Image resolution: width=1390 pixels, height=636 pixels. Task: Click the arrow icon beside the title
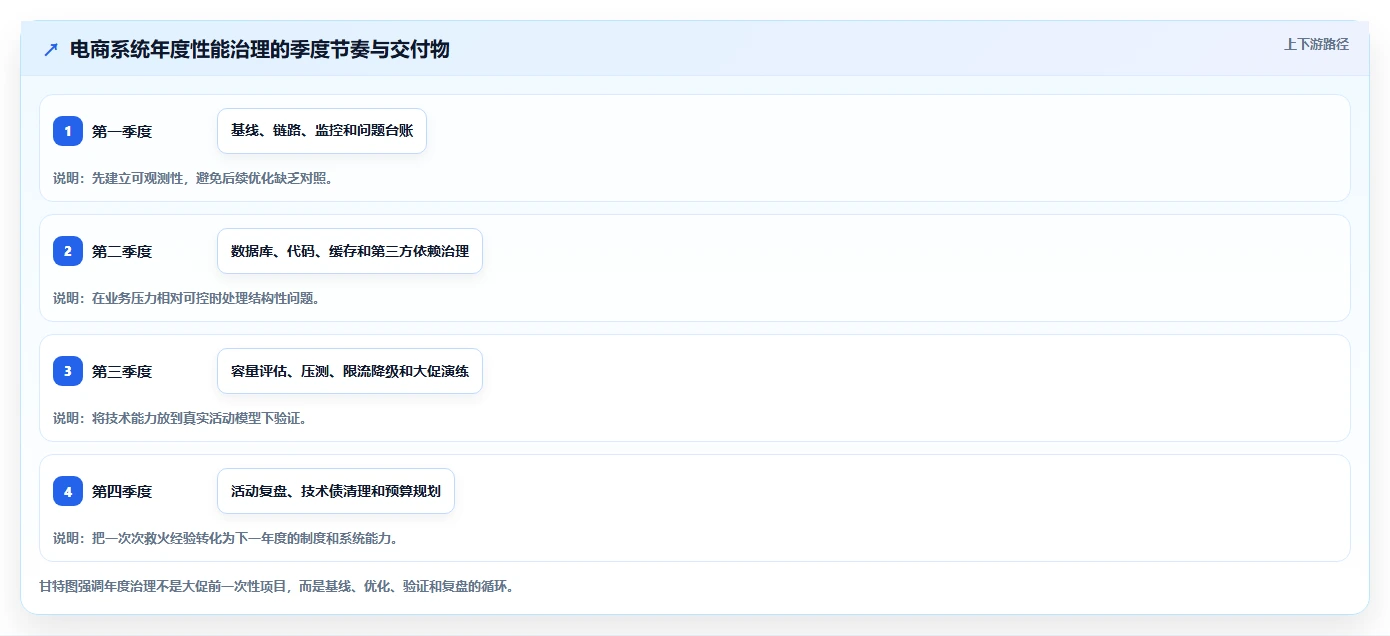(50, 49)
